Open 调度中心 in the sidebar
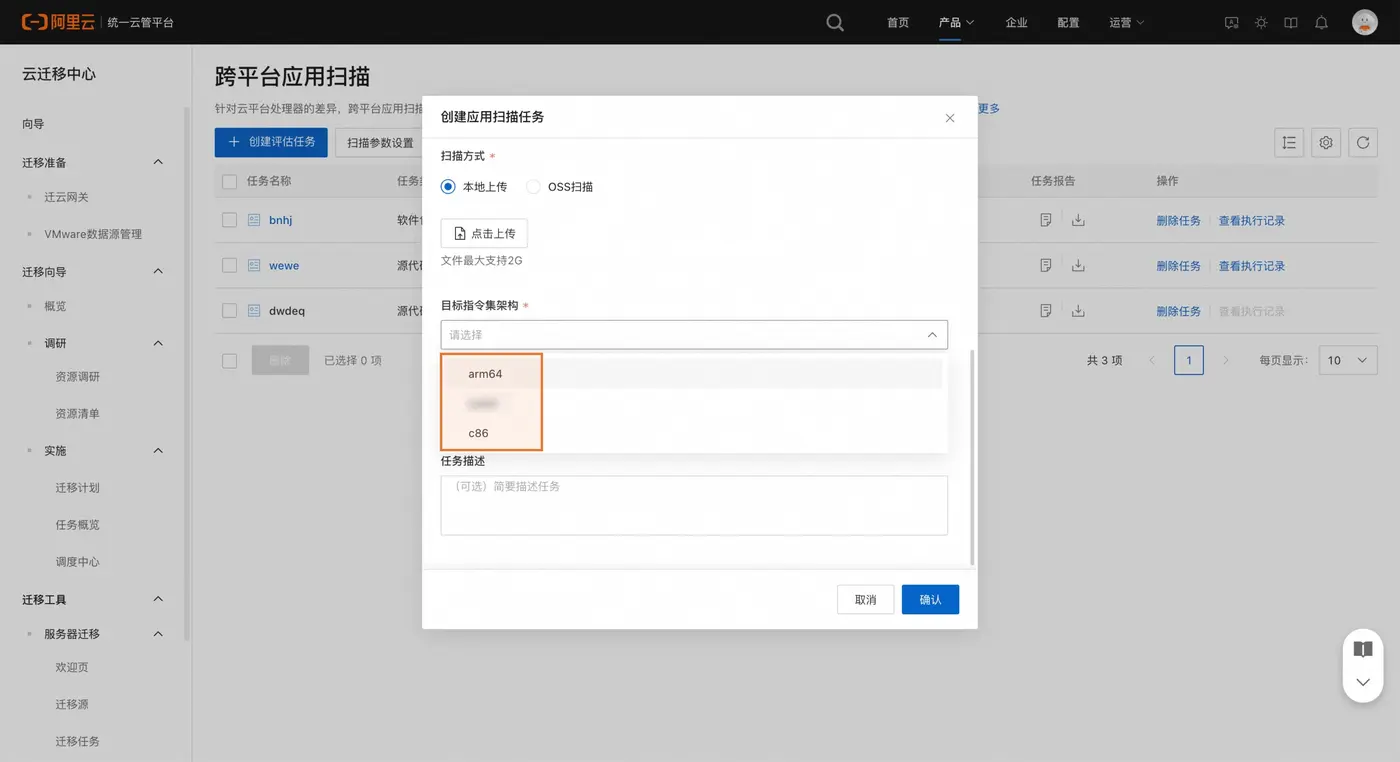This screenshot has height=762, width=1400. pyautogui.click(x=78, y=562)
